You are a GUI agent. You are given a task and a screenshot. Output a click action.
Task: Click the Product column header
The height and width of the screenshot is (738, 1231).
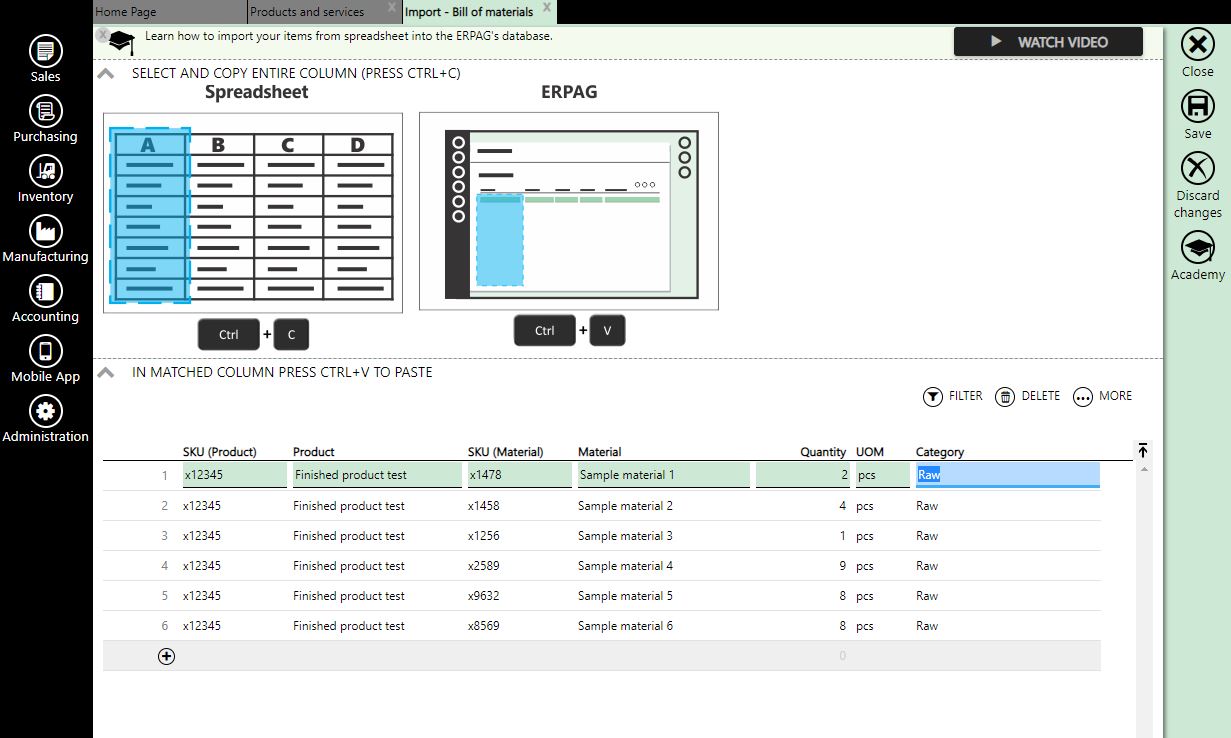[x=314, y=452]
